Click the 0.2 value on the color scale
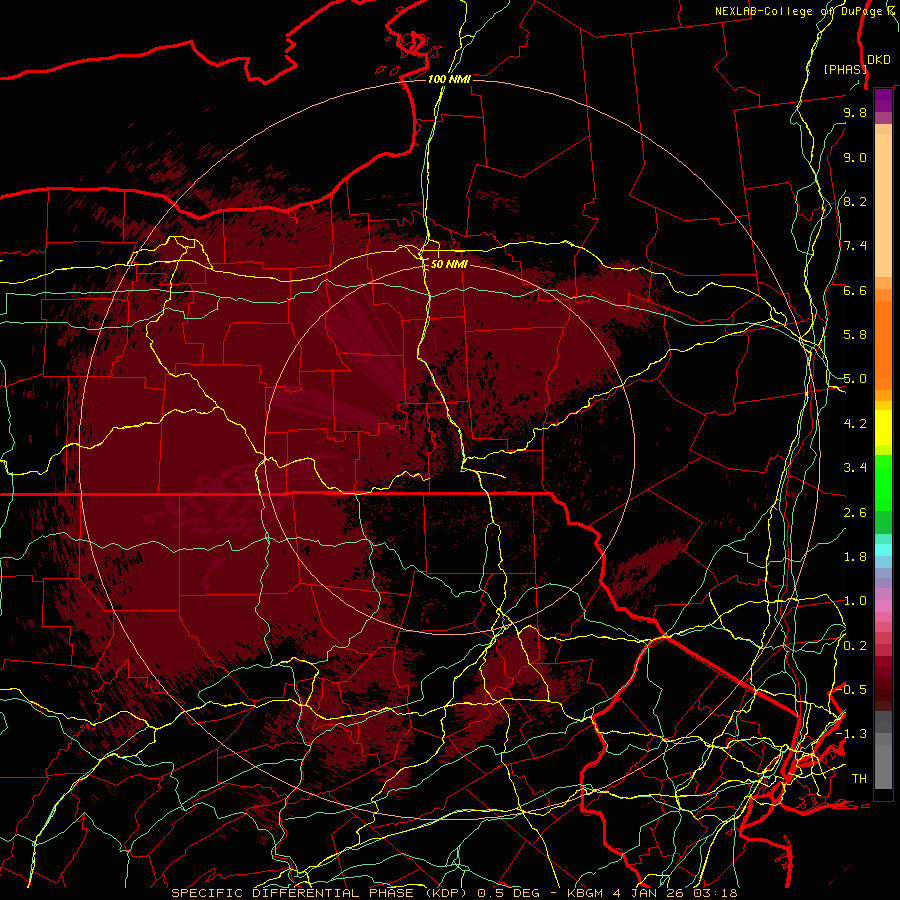The image size is (900, 900). pyautogui.click(x=855, y=645)
